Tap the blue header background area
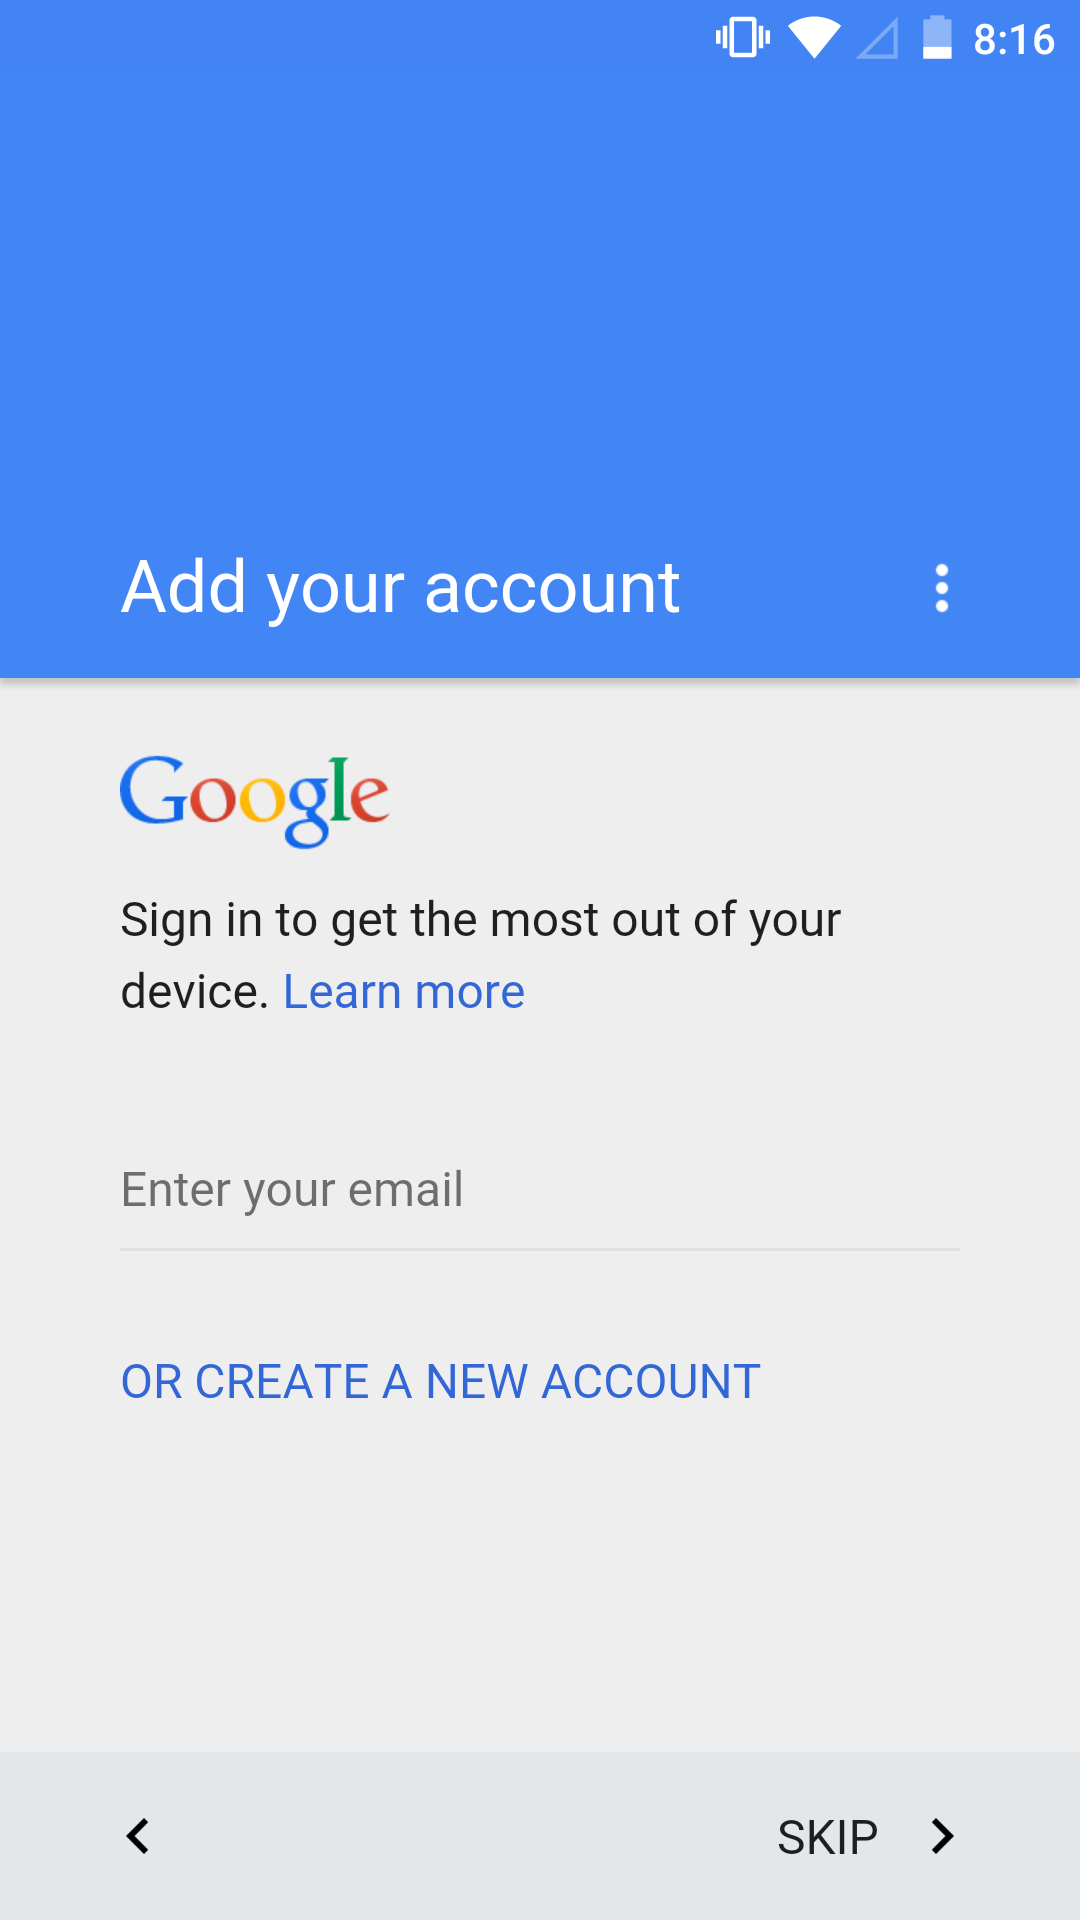Viewport: 1080px width, 1920px height. (x=540, y=300)
